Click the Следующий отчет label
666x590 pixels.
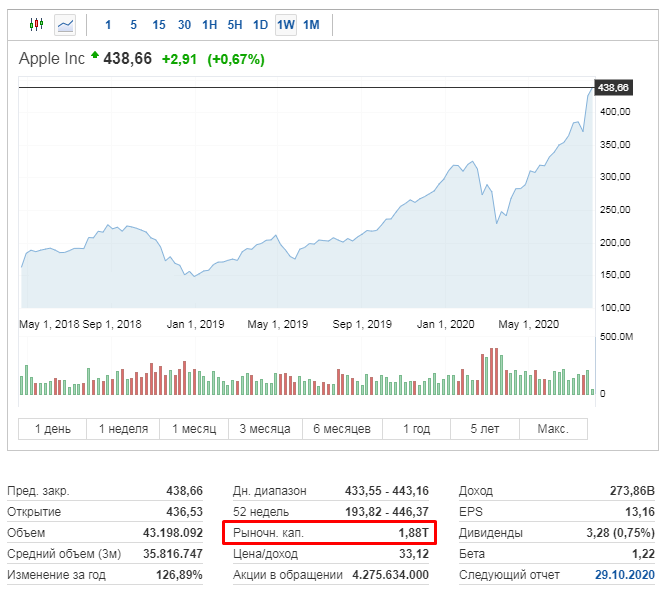pyautogui.click(x=509, y=575)
